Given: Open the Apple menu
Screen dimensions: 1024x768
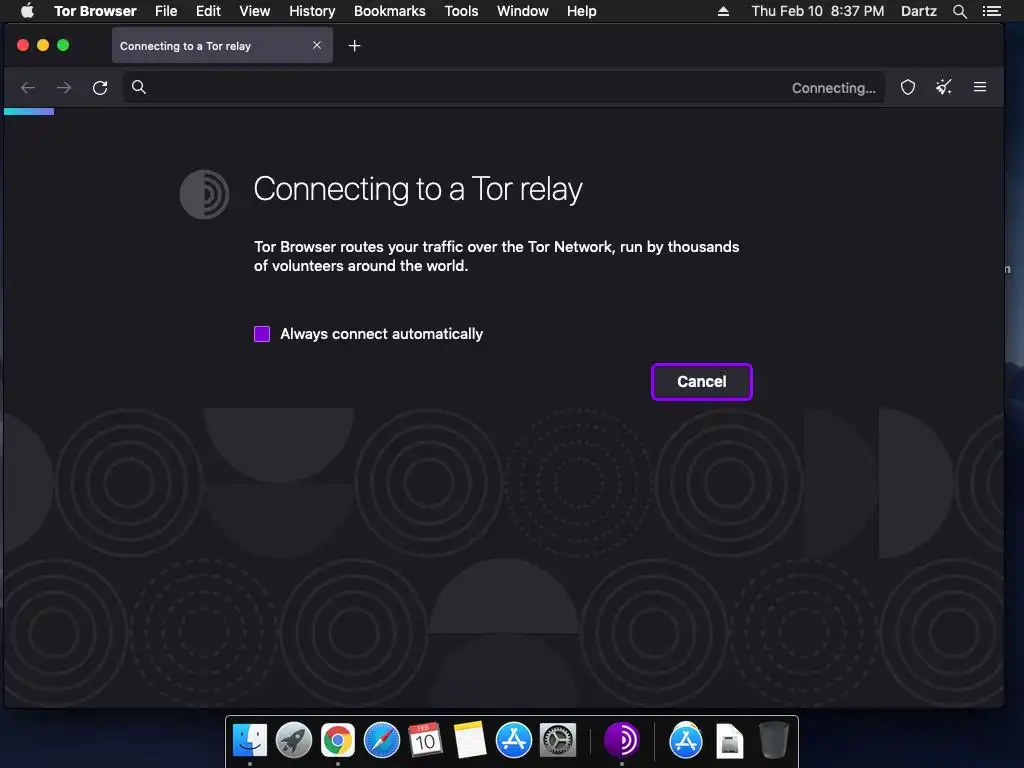Looking at the screenshot, I should (27, 10).
